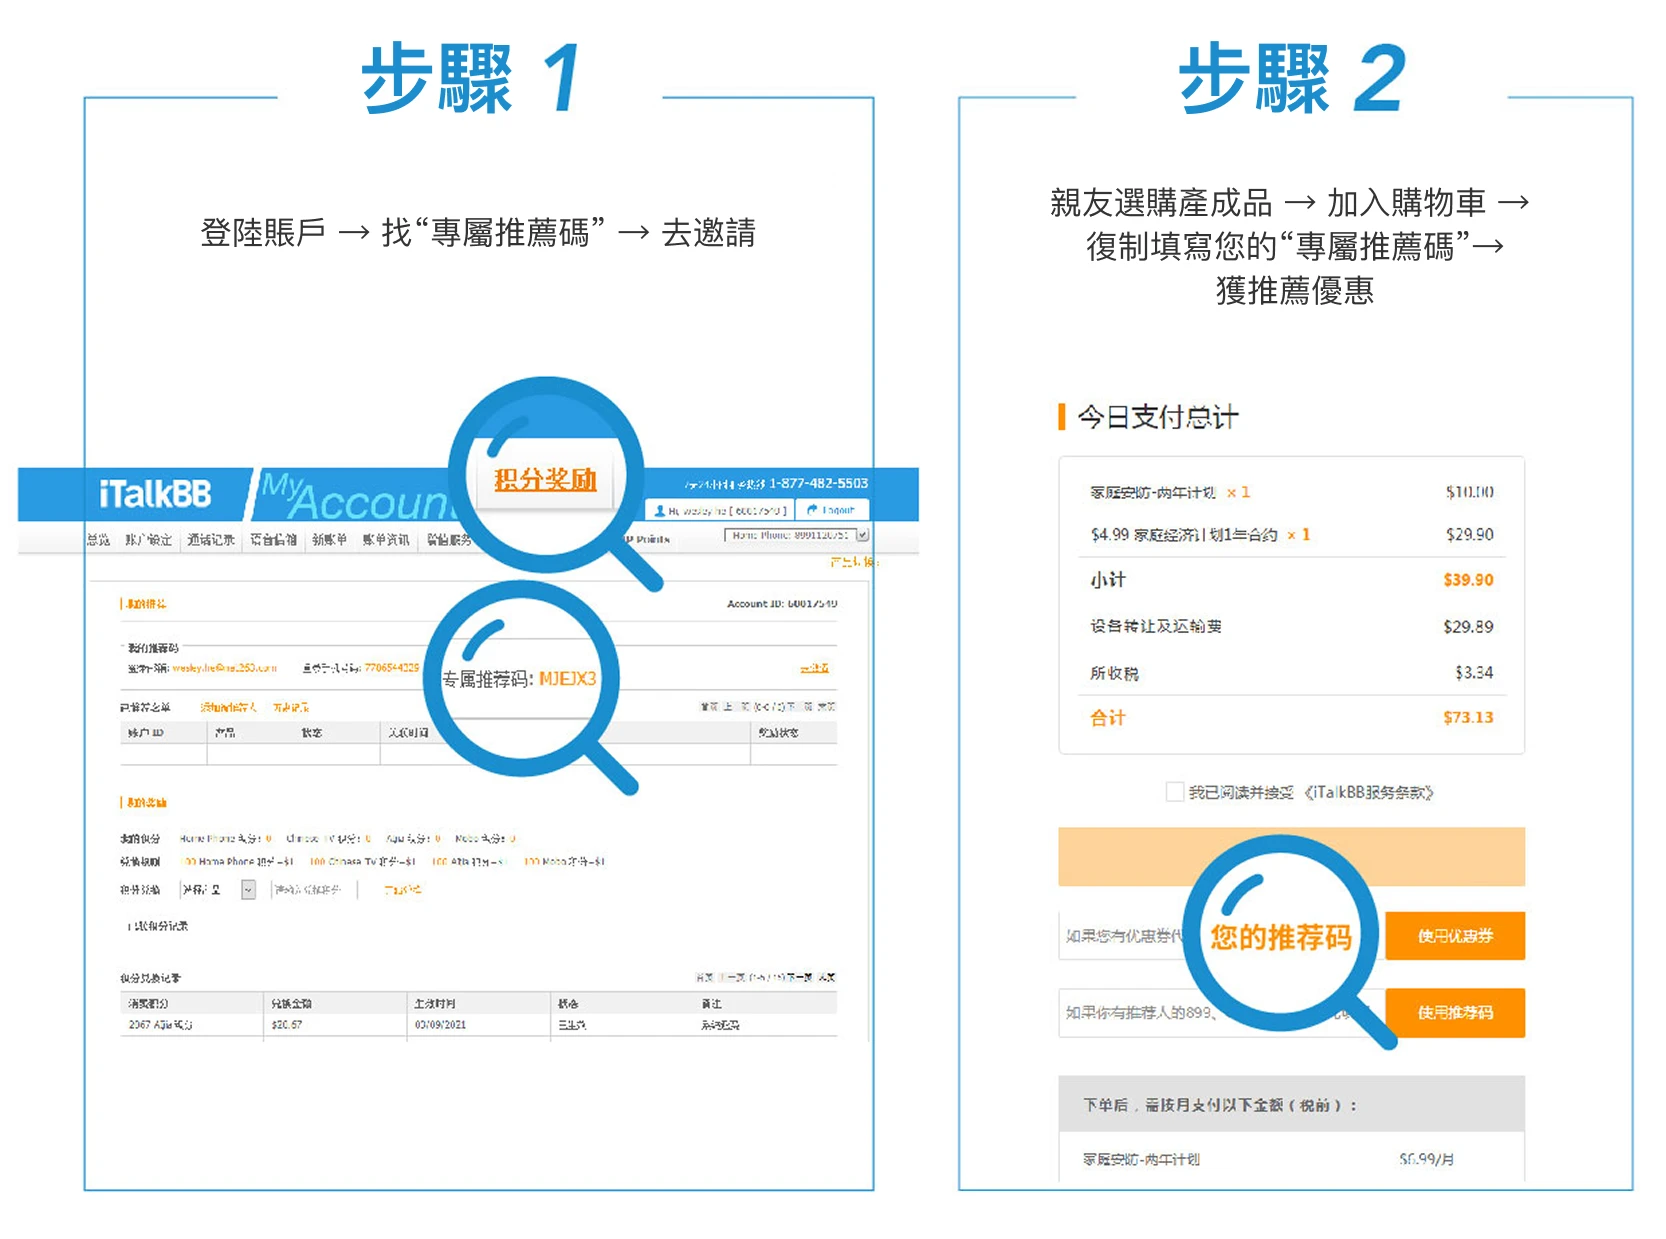Click the 积分奖励 link
The width and height of the screenshot is (1666, 1239).
pos(545,480)
